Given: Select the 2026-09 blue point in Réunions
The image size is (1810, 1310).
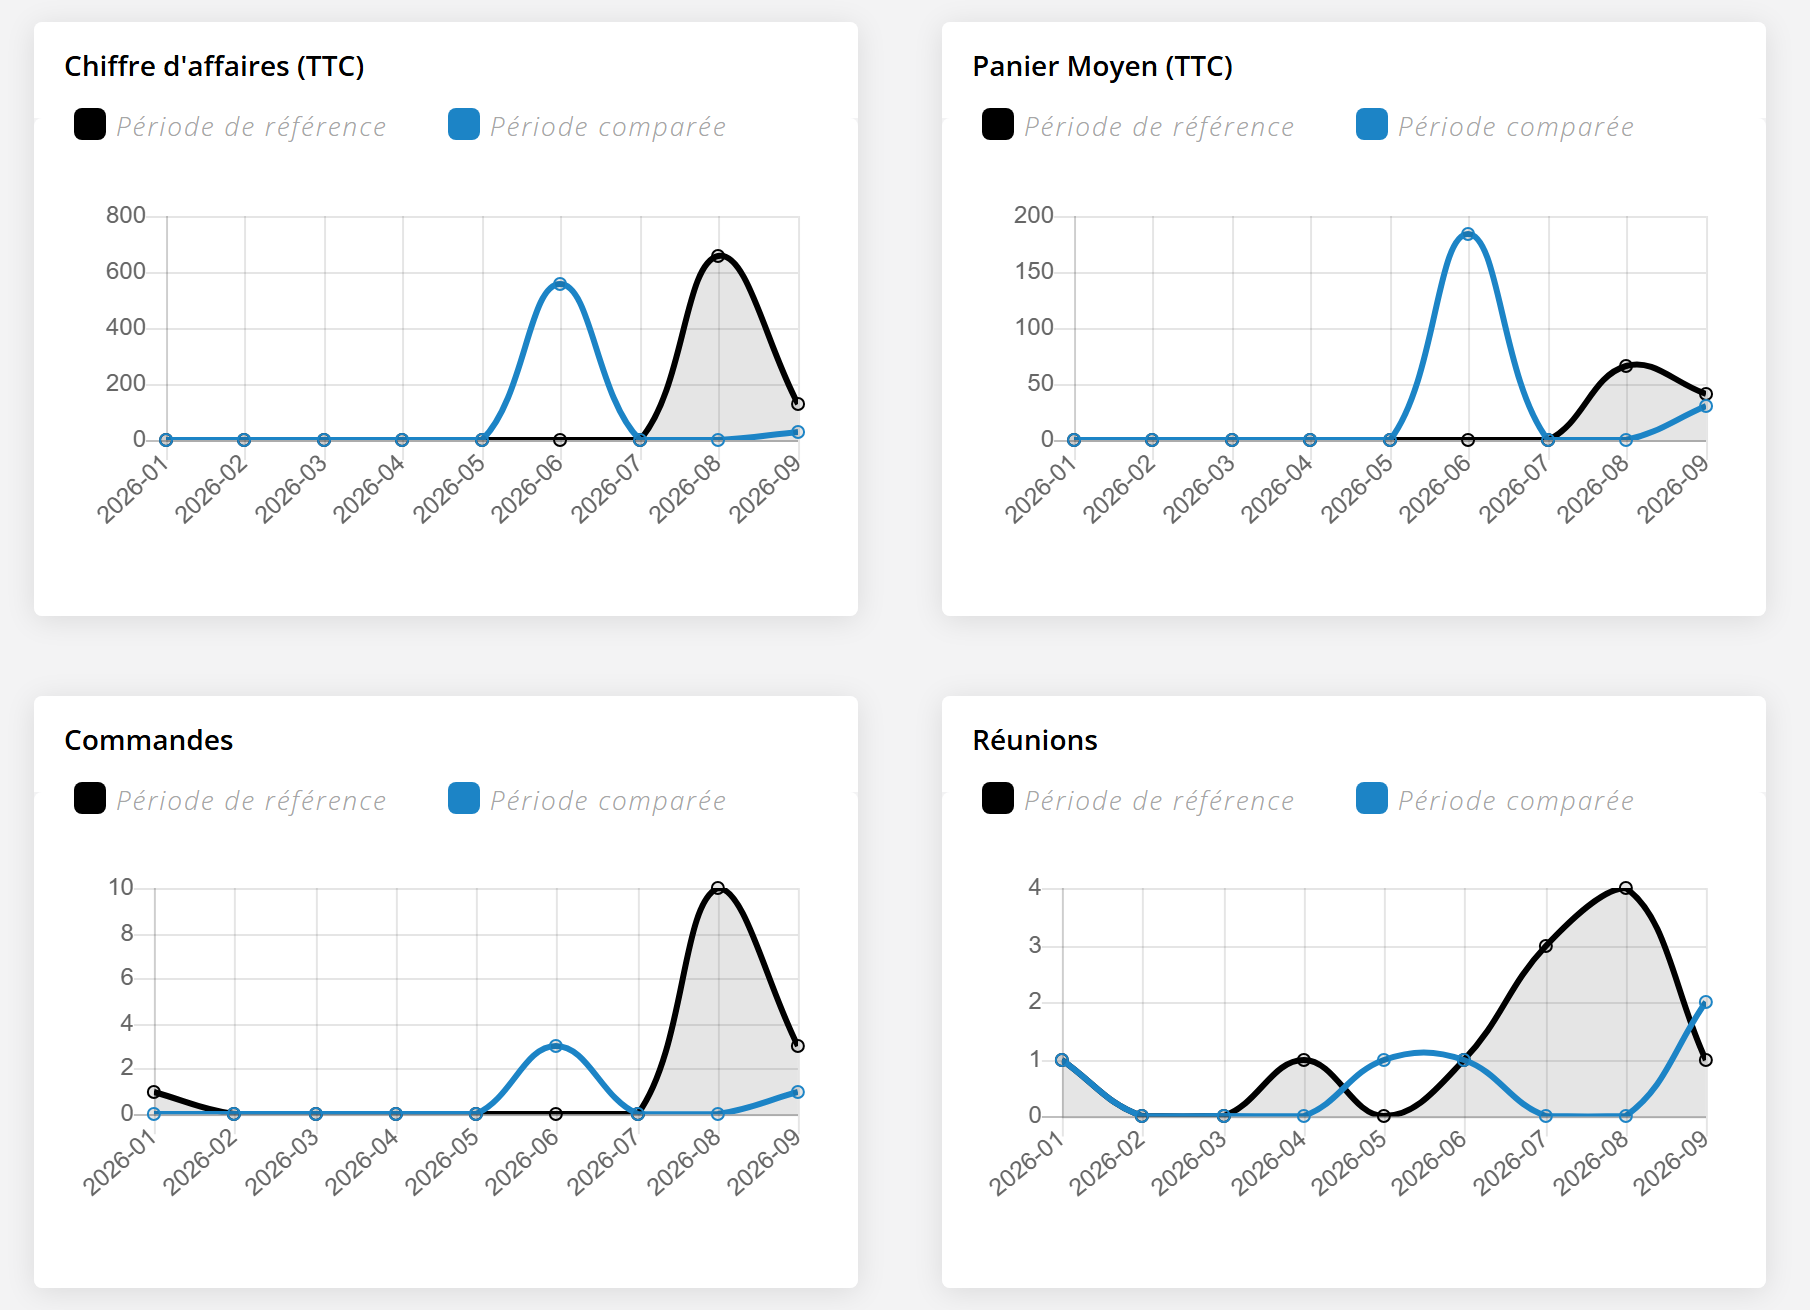Looking at the screenshot, I should 1706,1002.
